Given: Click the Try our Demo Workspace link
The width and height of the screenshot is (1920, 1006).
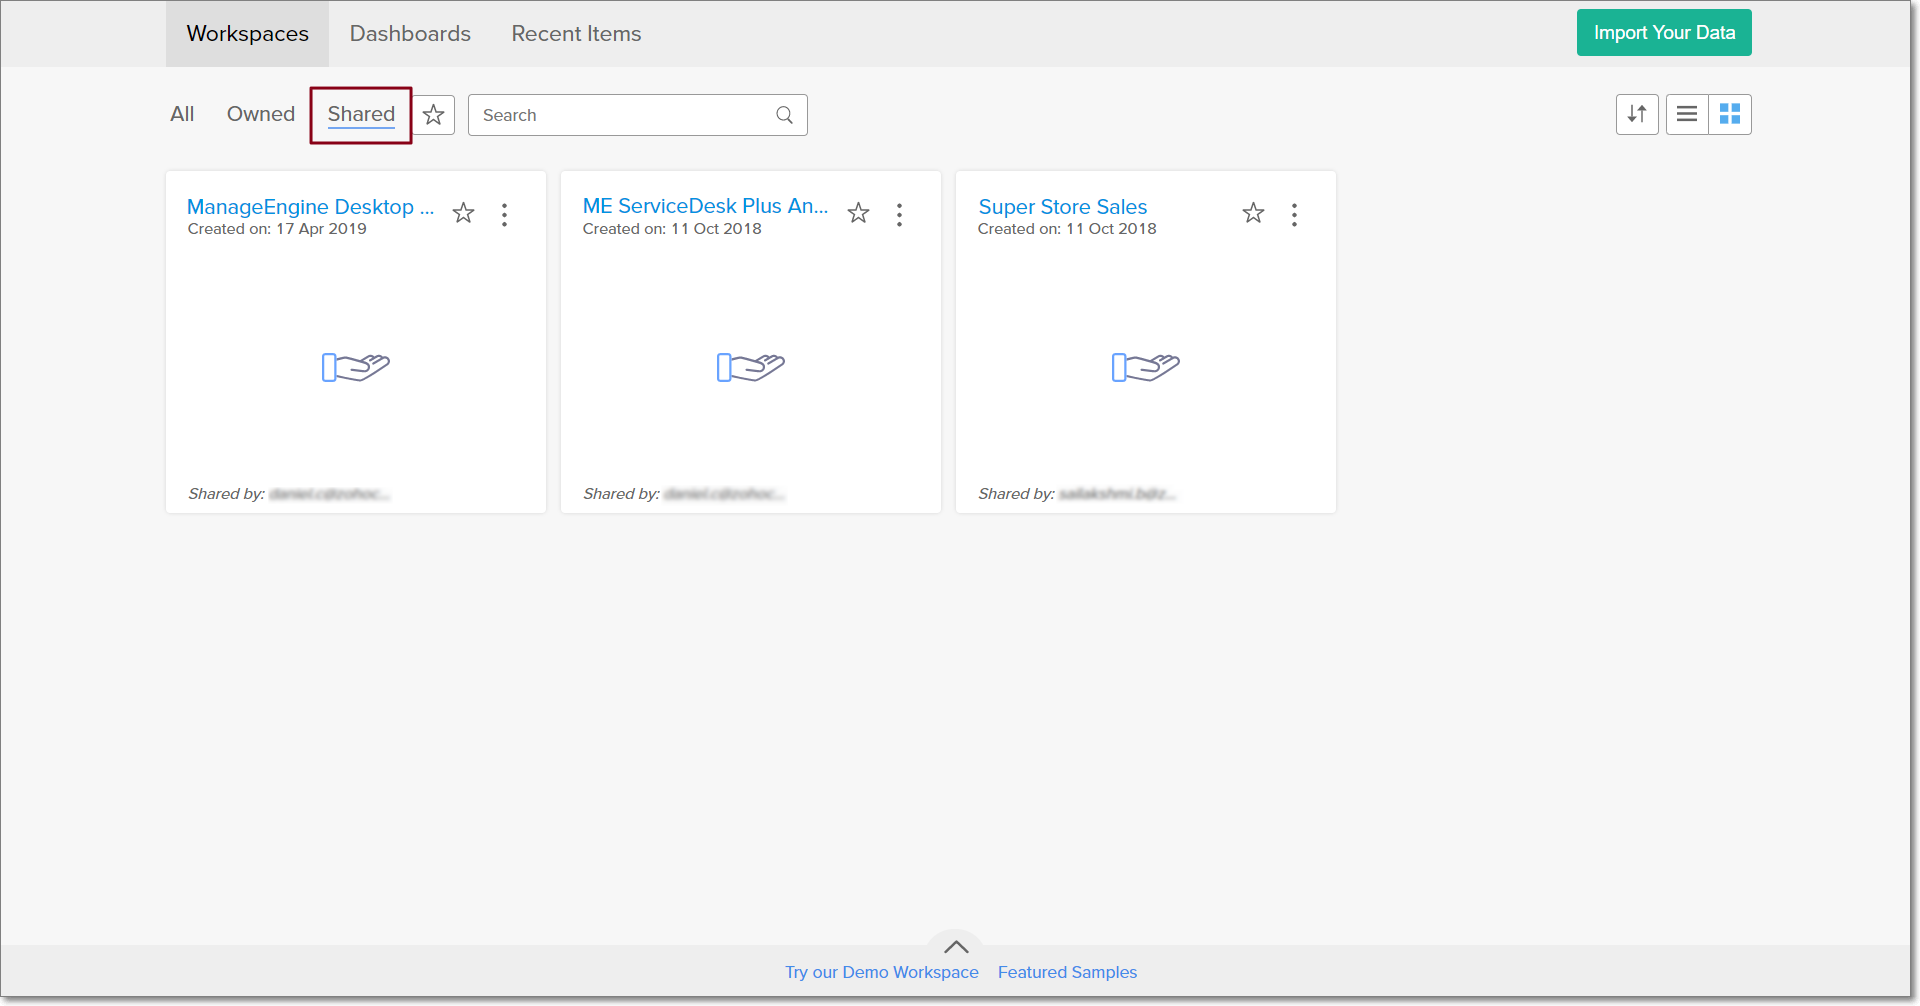Looking at the screenshot, I should click(x=882, y=973).
